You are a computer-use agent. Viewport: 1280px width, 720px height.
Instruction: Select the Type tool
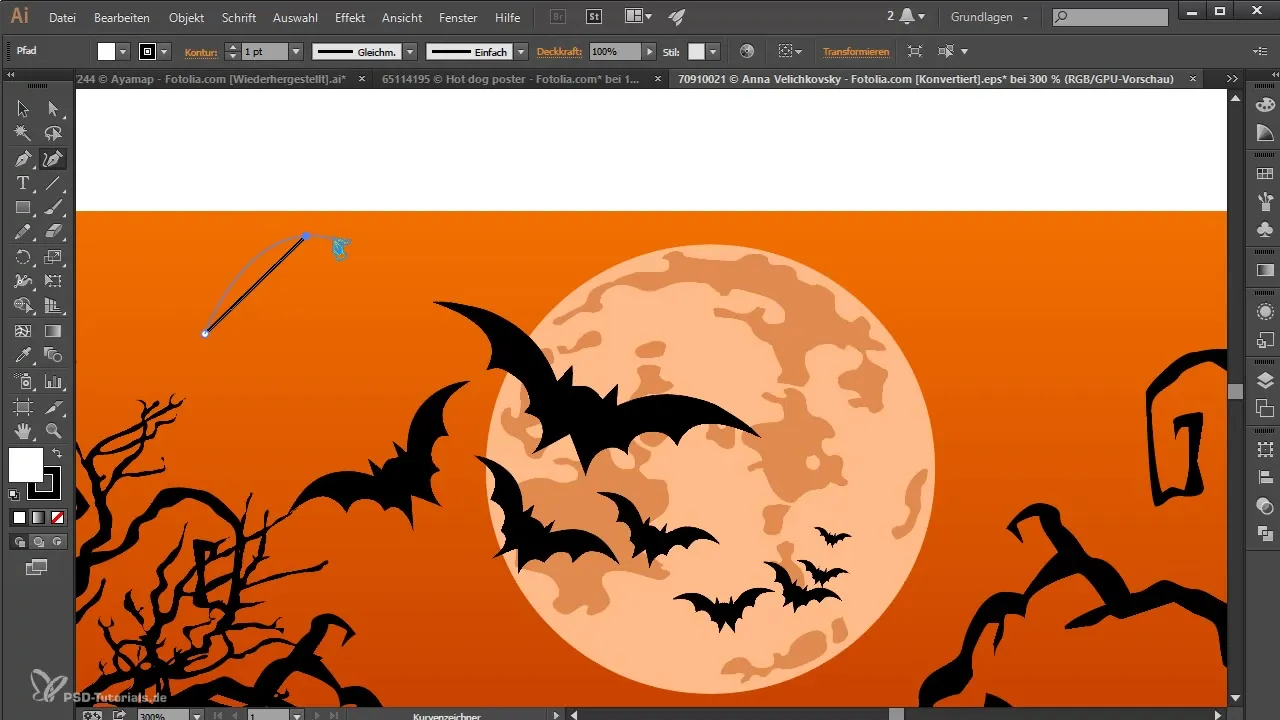click(x=23, y=183)
